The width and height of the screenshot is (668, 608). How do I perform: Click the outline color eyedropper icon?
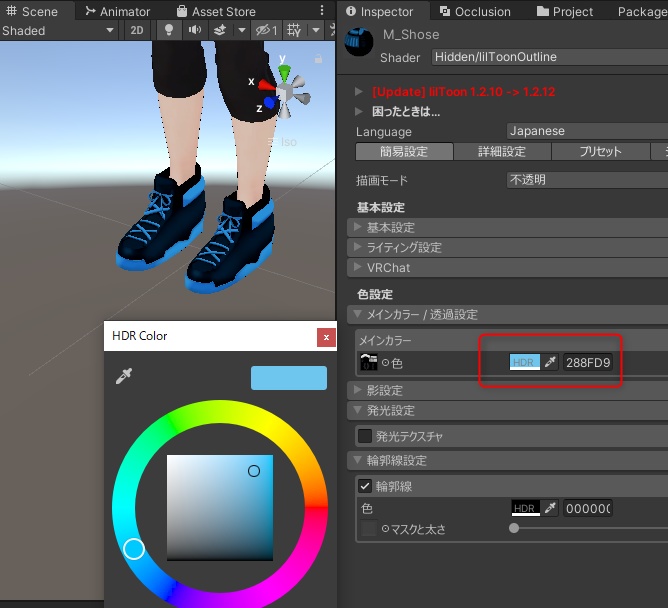550,508
